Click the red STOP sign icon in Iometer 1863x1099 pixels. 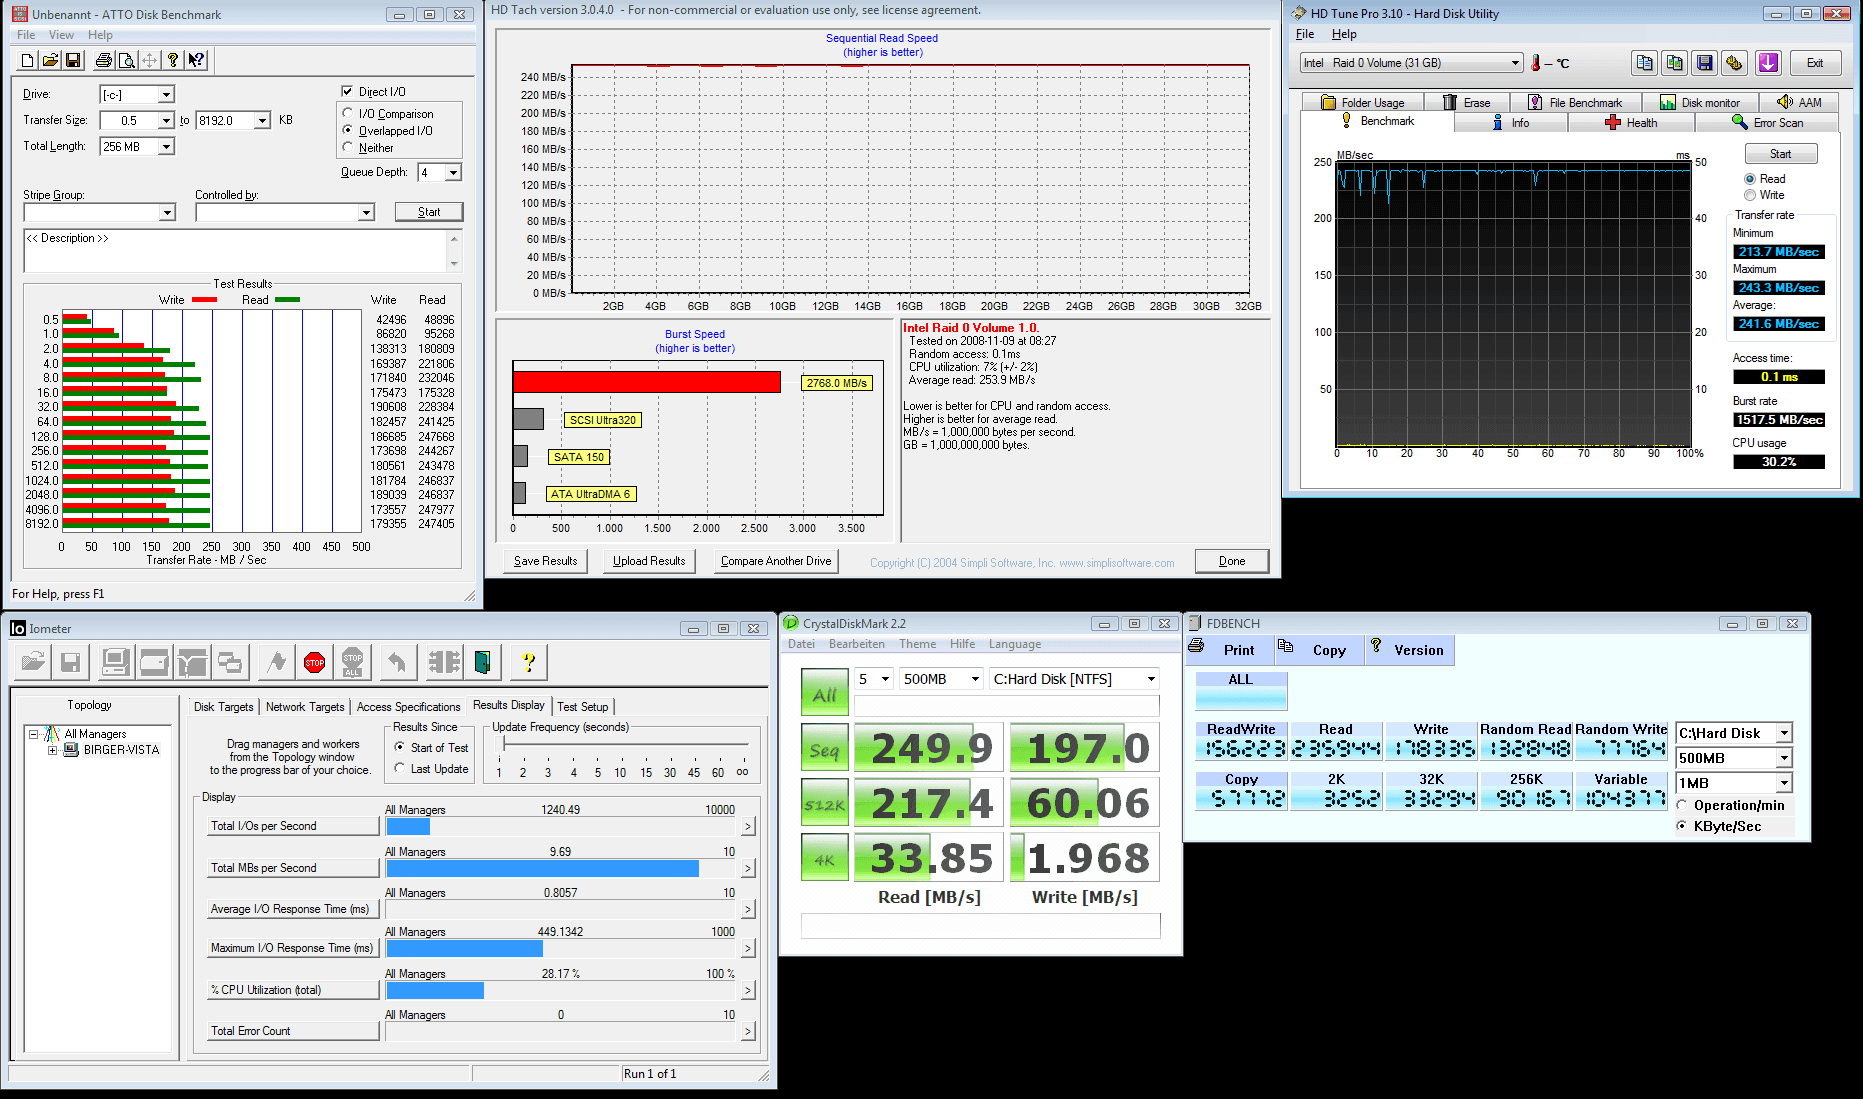315,662
